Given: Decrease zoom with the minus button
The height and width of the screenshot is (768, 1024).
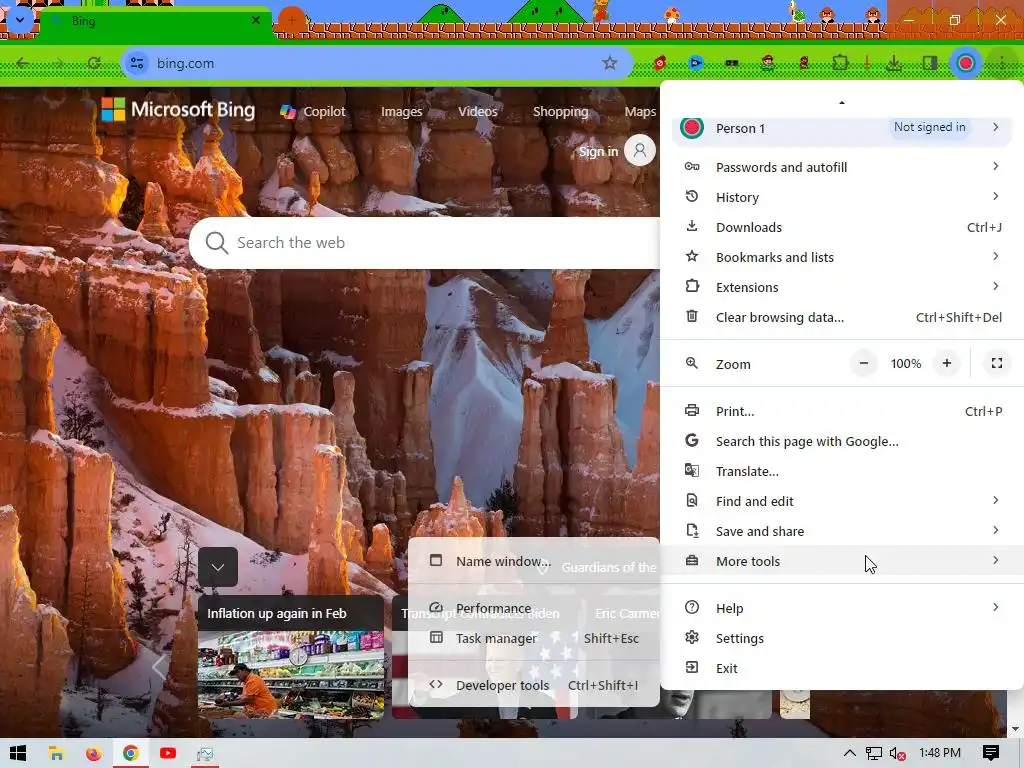Looking at the screenshot, I should click(863, 363).
